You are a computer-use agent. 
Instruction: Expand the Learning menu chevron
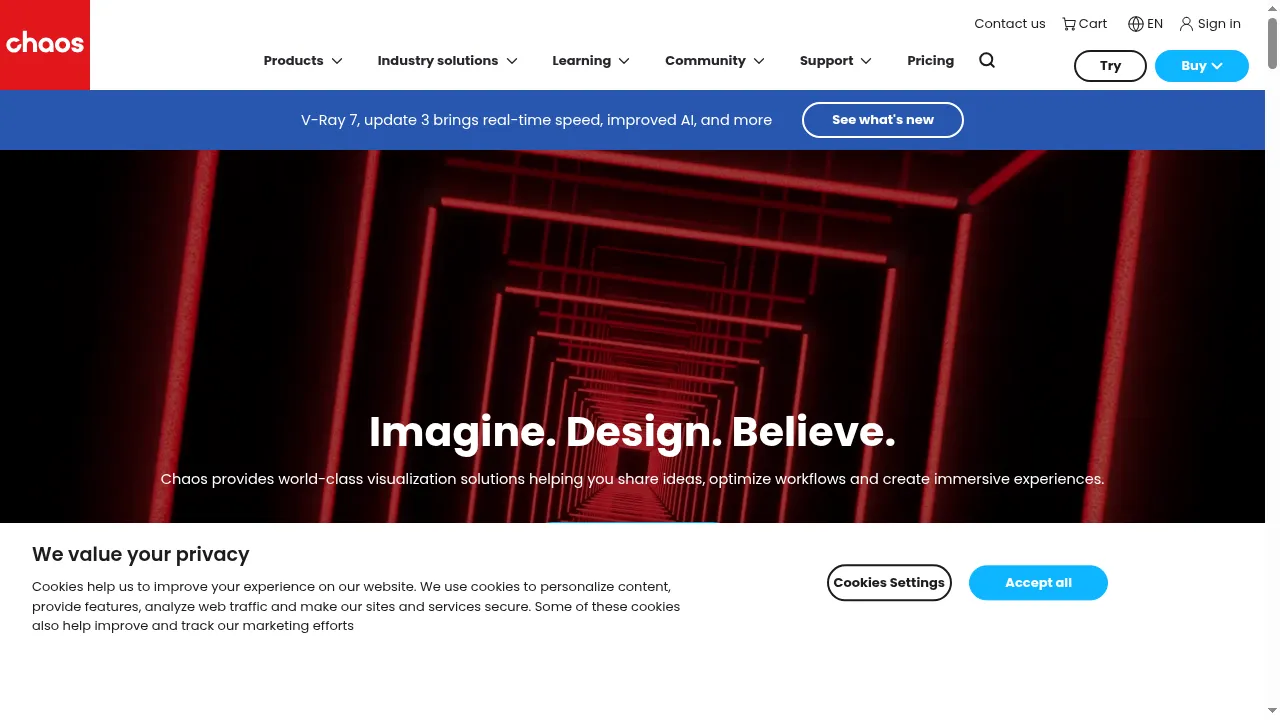[624, 61]
